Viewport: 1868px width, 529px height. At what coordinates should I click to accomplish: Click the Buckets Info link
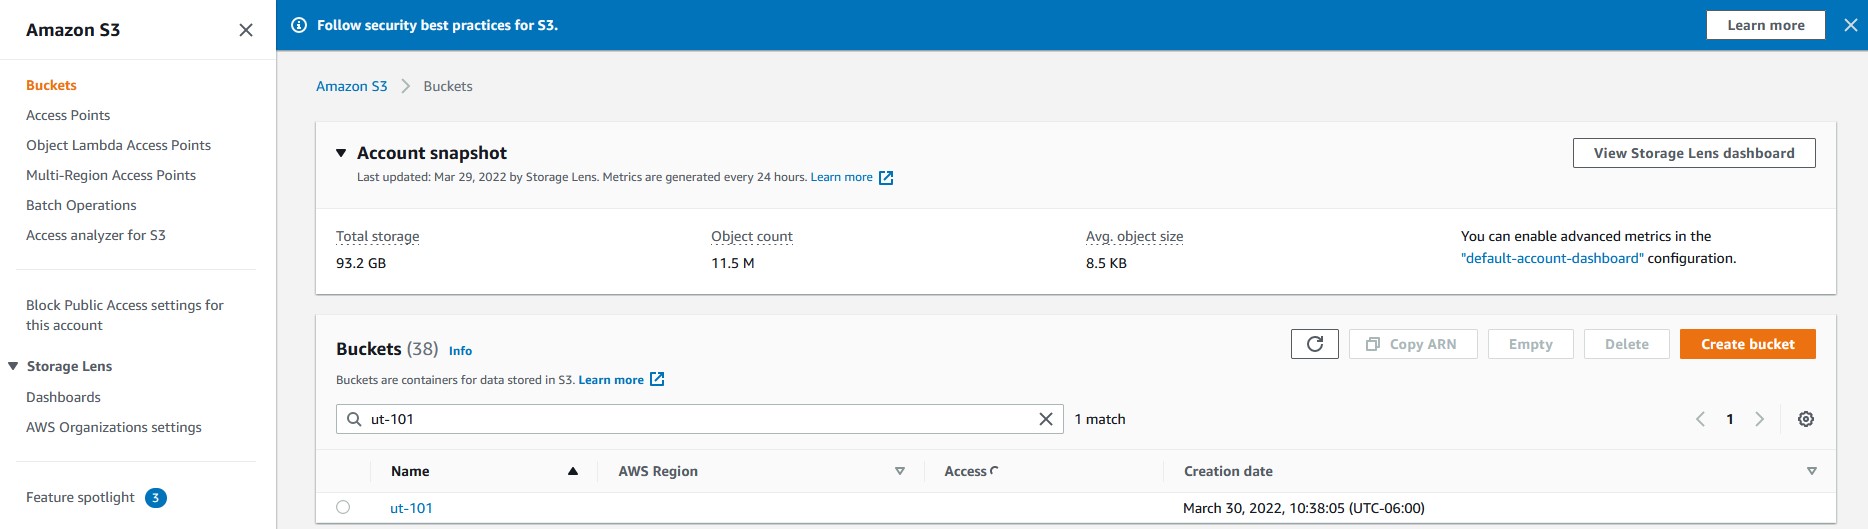[x=460, y=351]
